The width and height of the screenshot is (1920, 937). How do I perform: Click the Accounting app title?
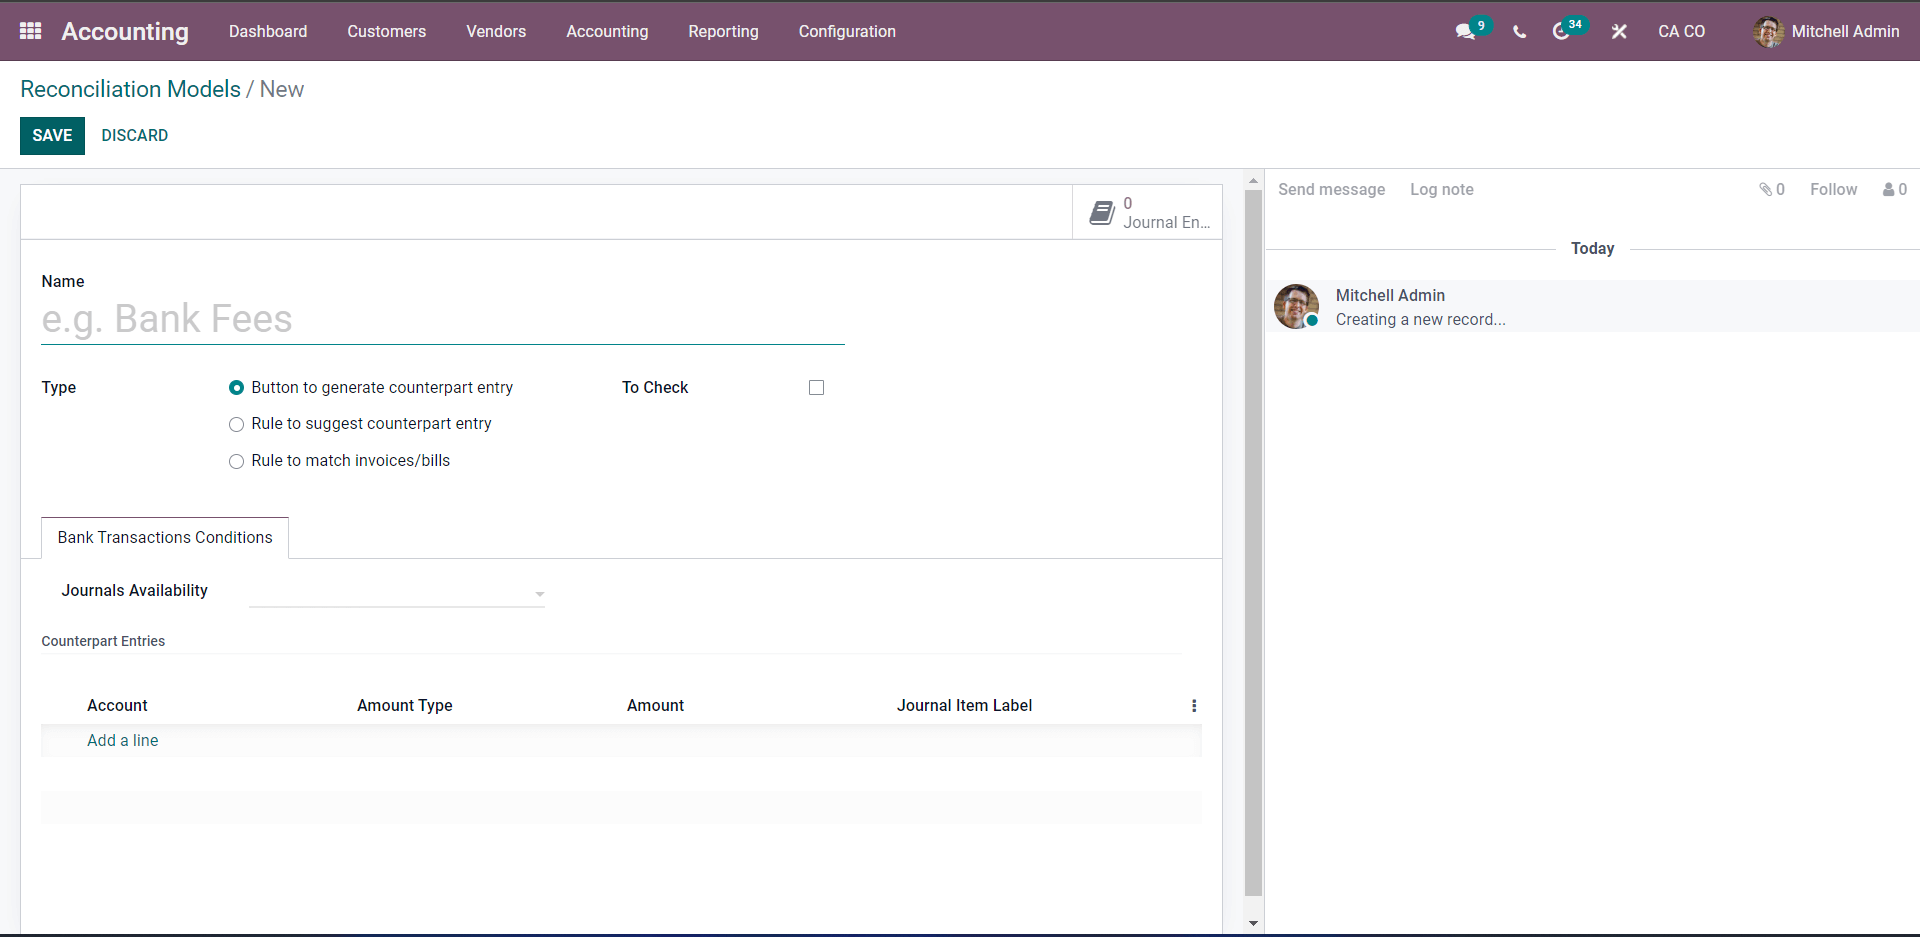125,32
